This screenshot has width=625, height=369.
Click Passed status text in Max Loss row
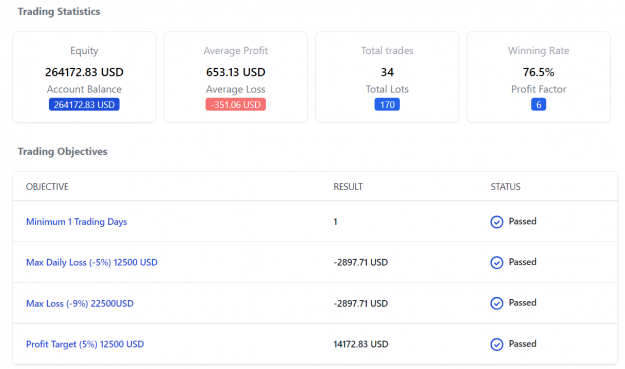[x=523, y=303]
